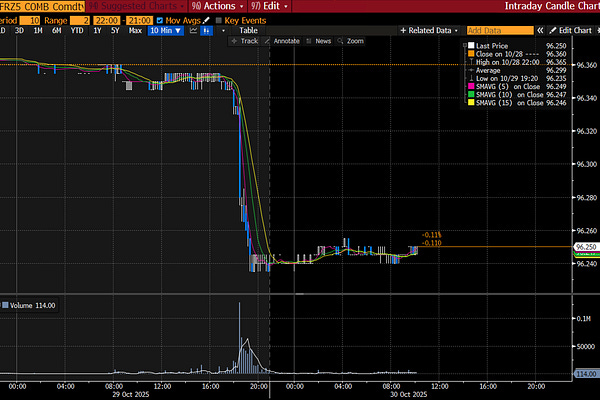This screenshot has width=600, height=400.
Task: Click the SMAVG (15) on Close legend text
Action: [509, 103]
